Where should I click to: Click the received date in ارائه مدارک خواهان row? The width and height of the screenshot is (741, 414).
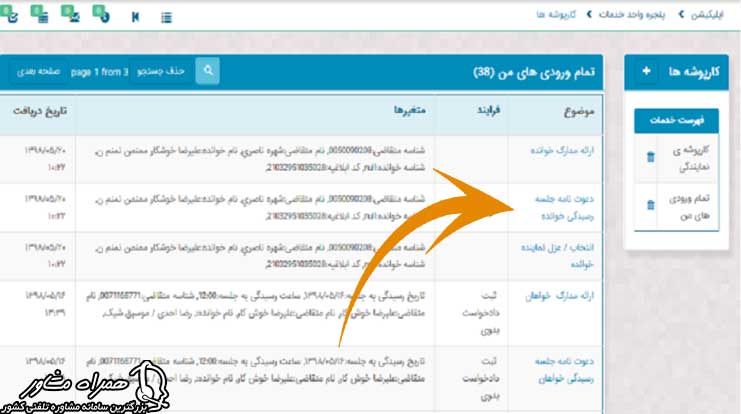click(45, 304)
